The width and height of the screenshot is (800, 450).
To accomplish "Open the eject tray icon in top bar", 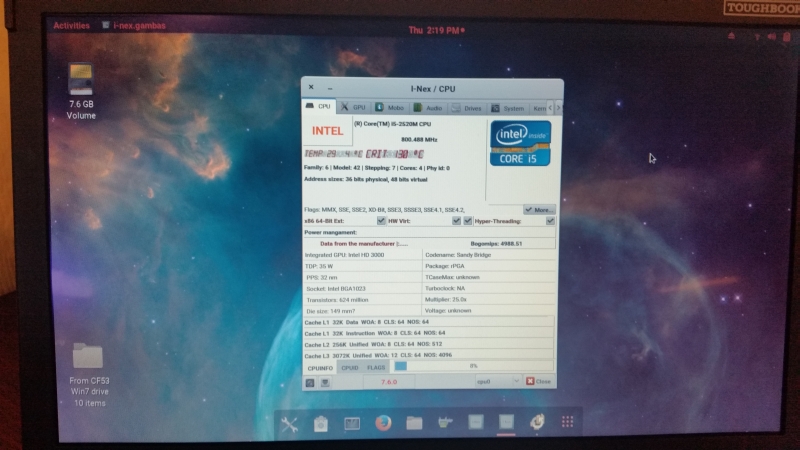I will [732, 36].
